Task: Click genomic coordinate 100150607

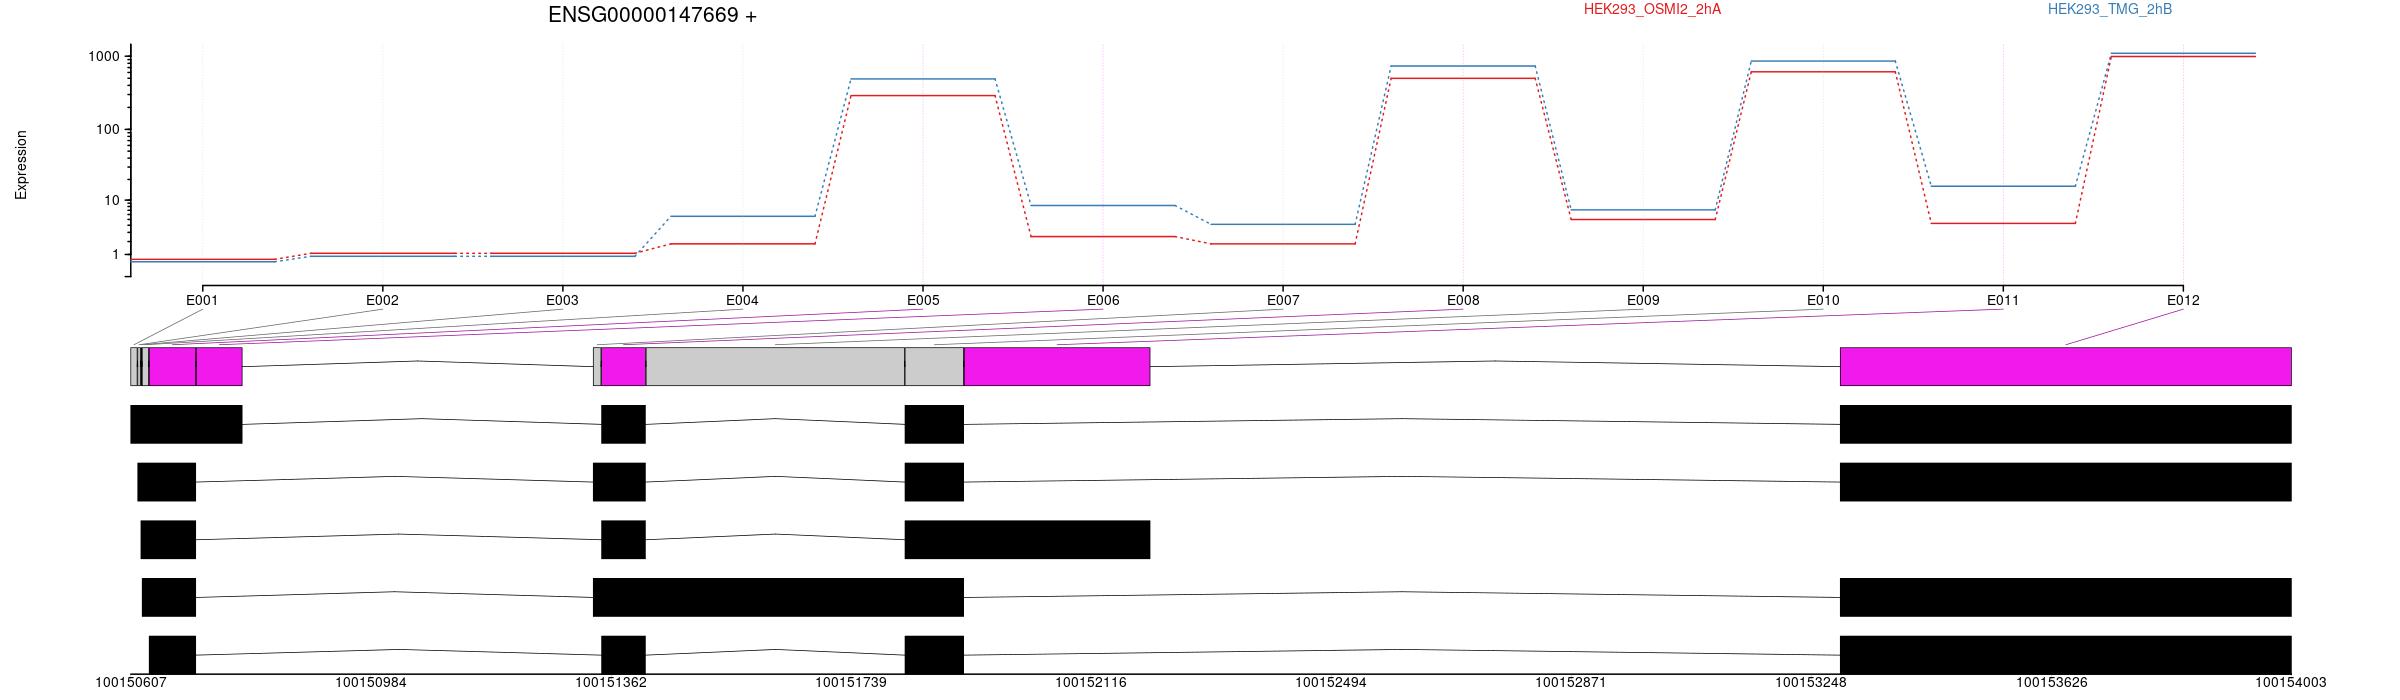Action: tap(131, 683)
